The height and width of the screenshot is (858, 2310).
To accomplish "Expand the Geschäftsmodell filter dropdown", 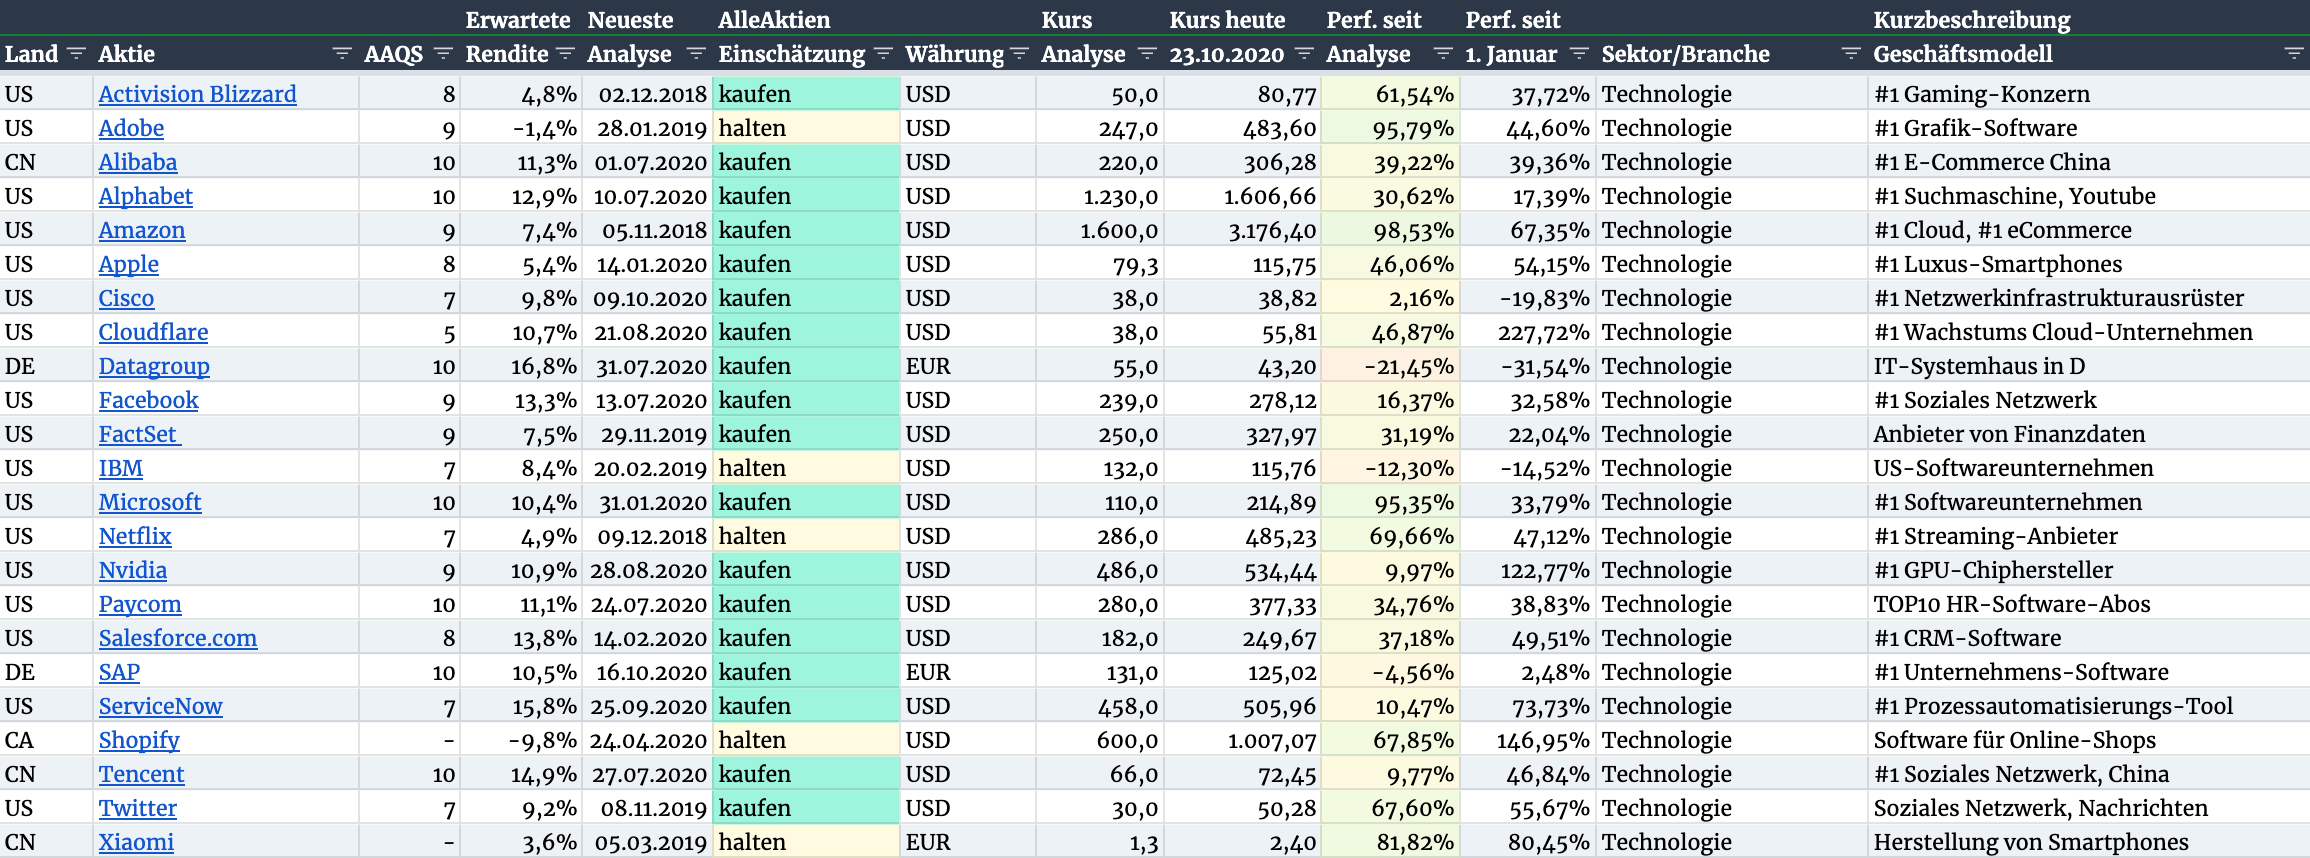I will (x=2294, y=53).
